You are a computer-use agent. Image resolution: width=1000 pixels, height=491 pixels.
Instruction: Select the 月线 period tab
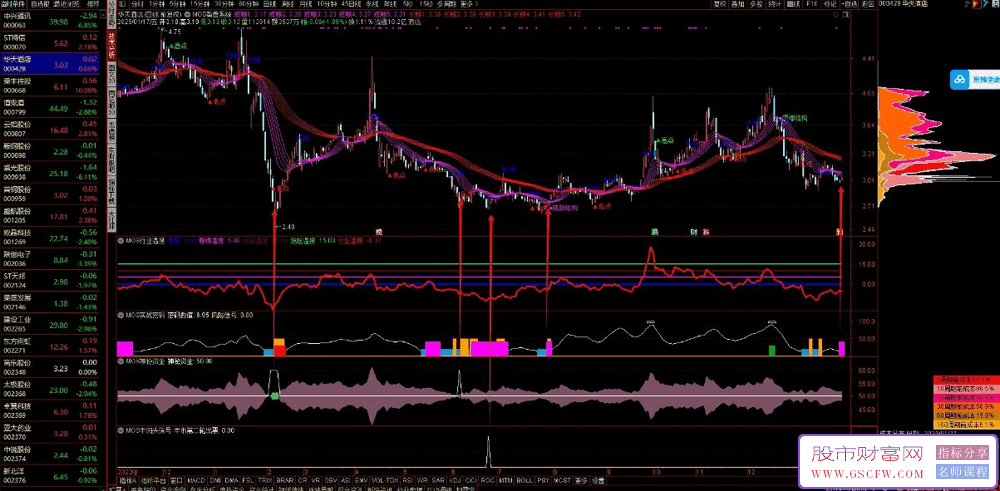click(x=305, y=4)
